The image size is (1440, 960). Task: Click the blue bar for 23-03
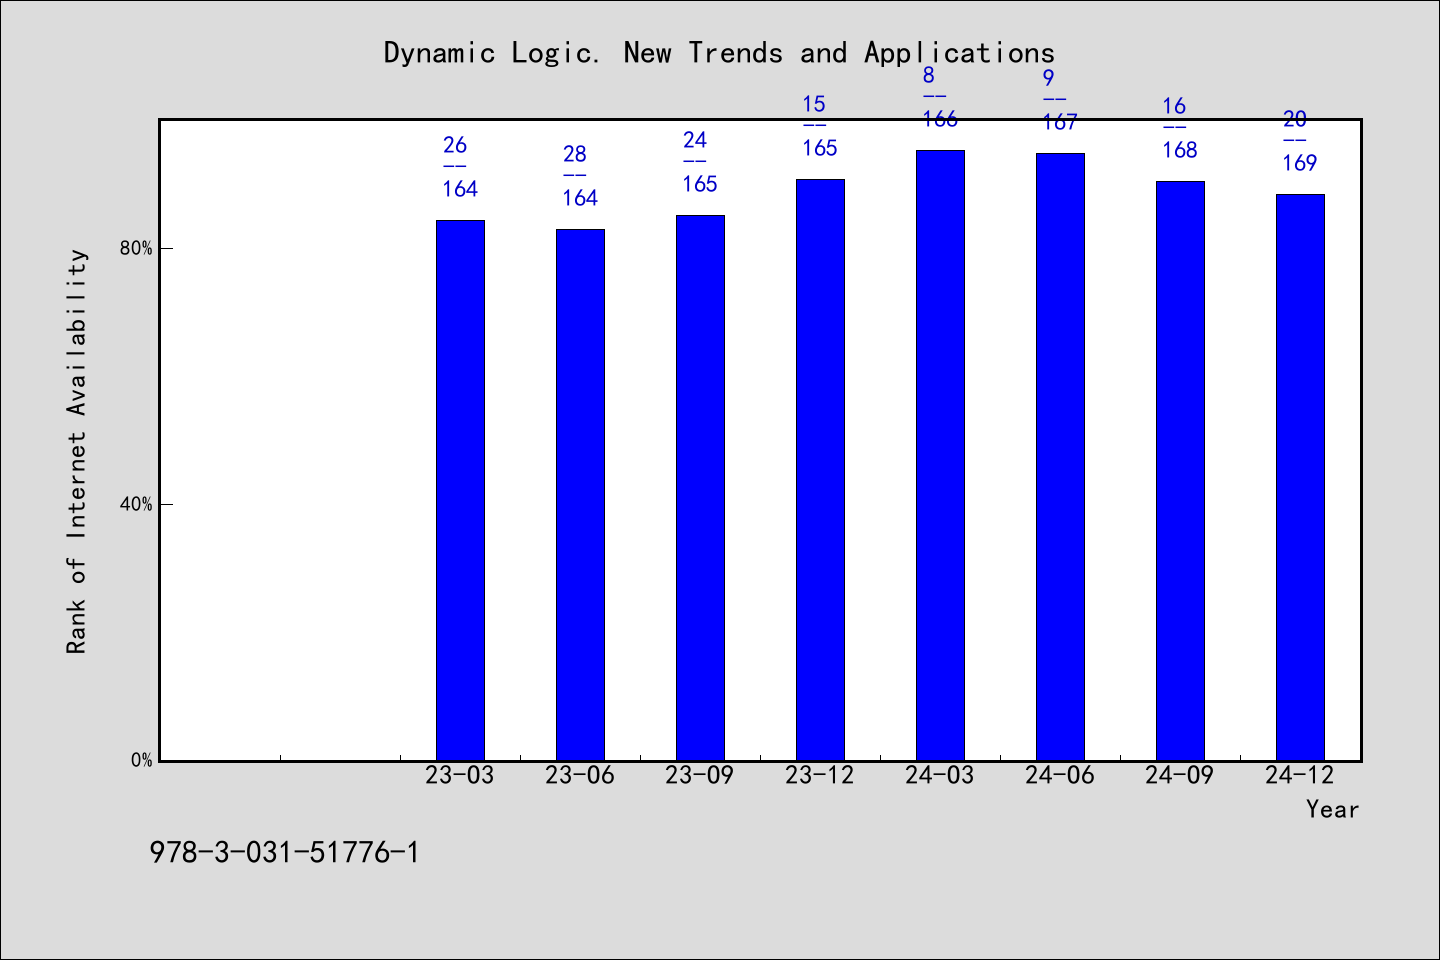[x=460, y=490]
